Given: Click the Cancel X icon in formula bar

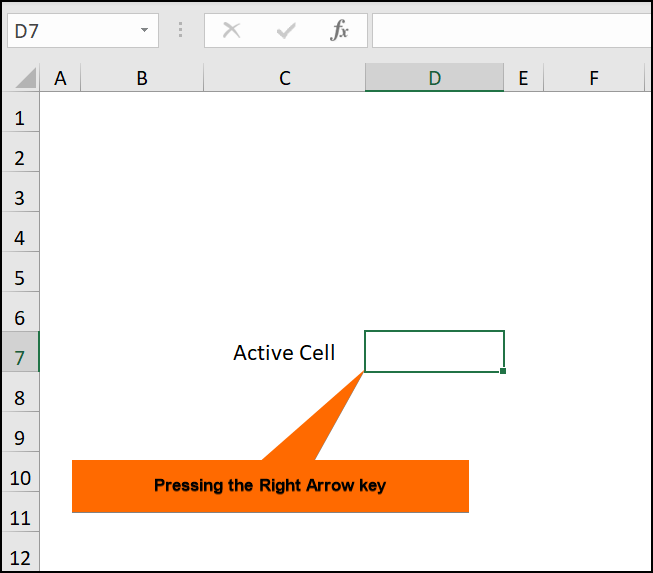Looking at the screenshot, I should pos(231,31).
